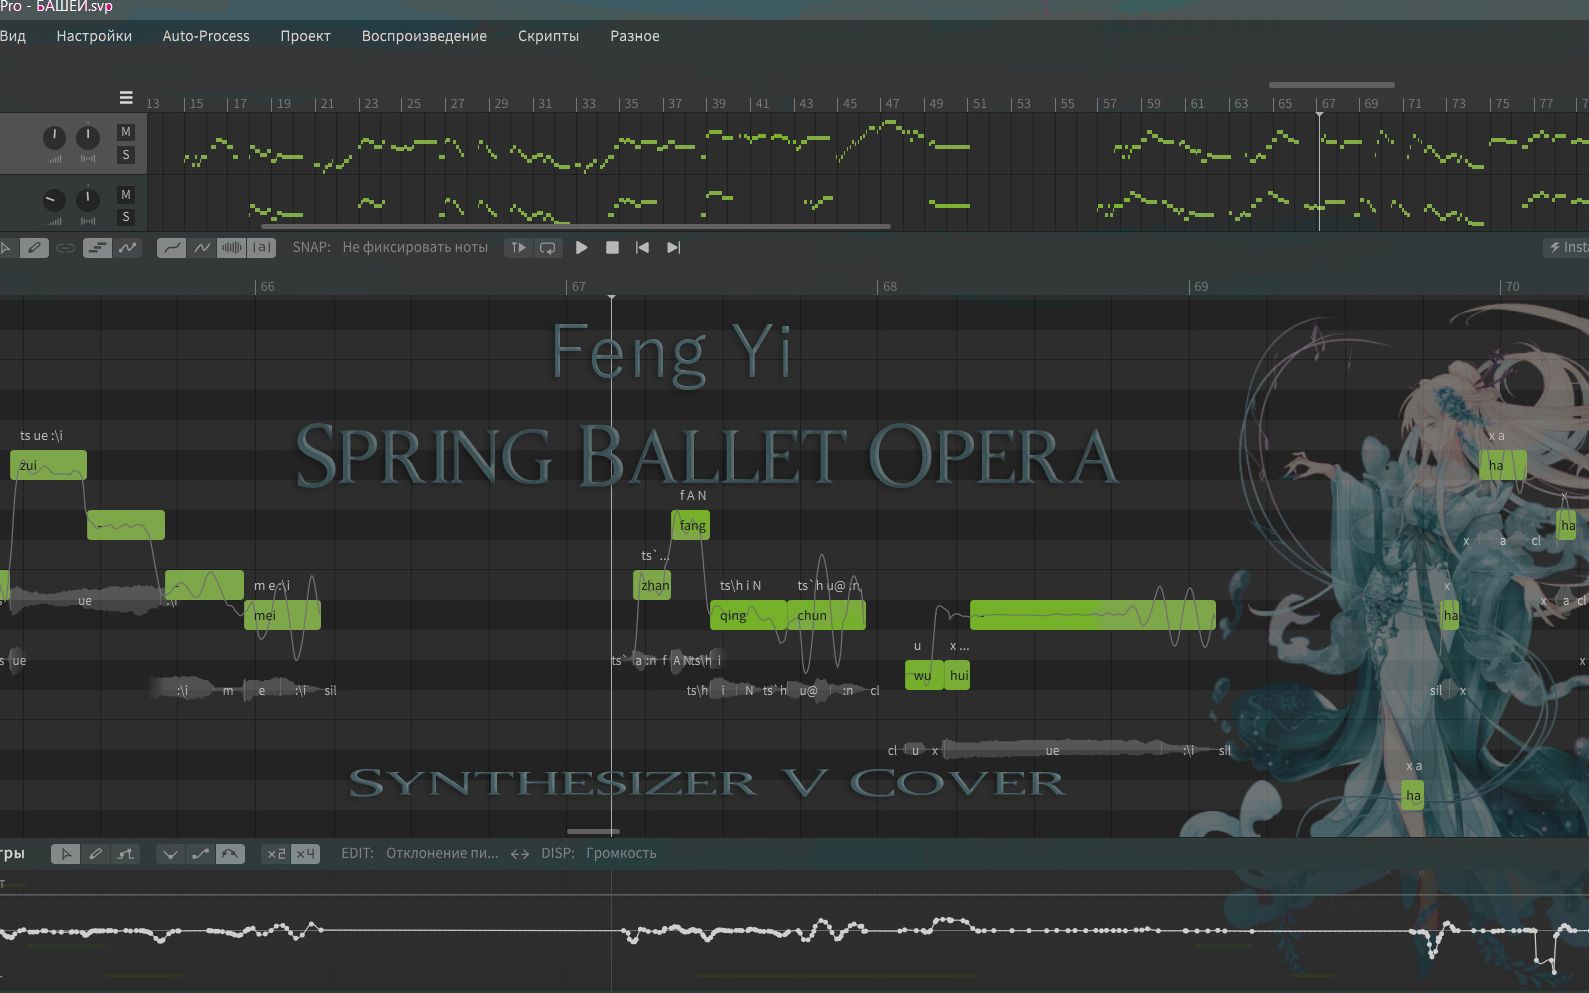Toggle auto-scroll follow playhead button
Image resolution: width=1589 pixels, height=993 pixels.
517,248
